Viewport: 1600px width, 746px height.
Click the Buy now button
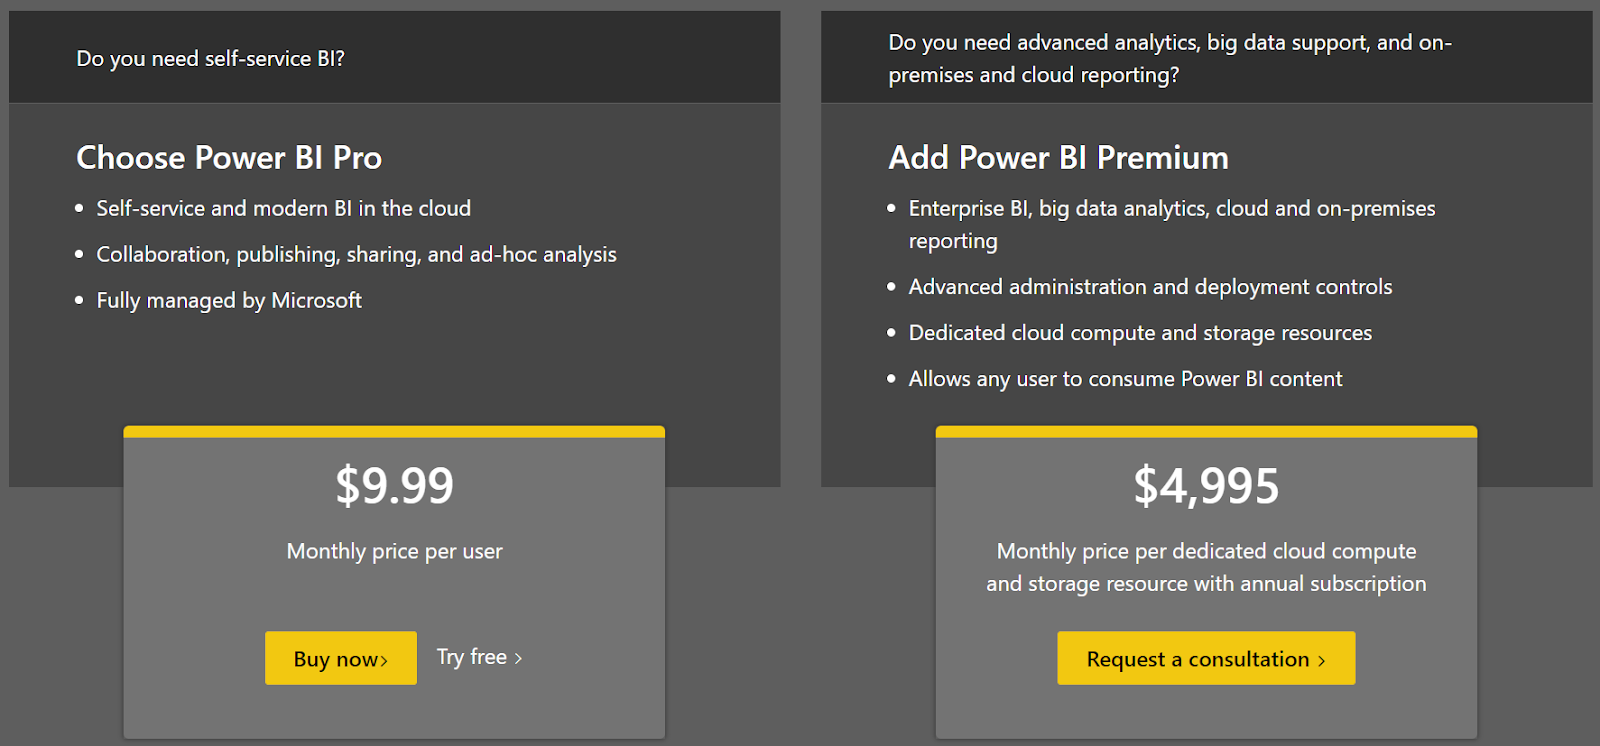pyautogui.click(x=340, y=657)
